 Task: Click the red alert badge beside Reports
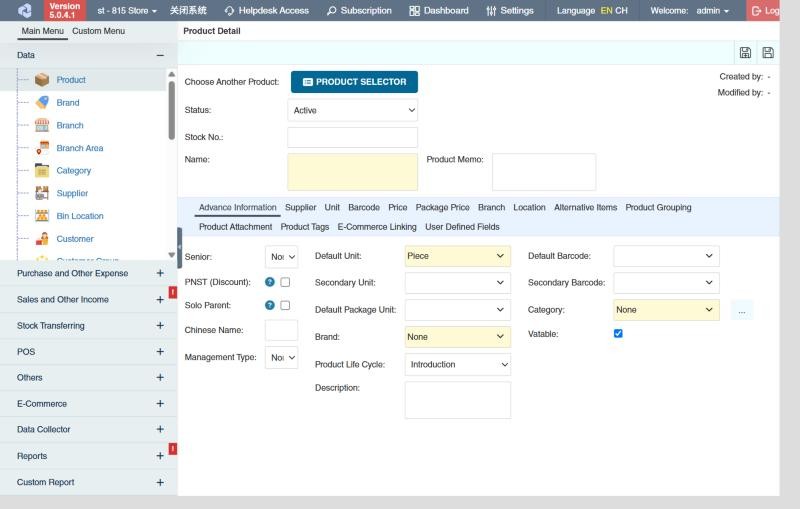(173, 449)
